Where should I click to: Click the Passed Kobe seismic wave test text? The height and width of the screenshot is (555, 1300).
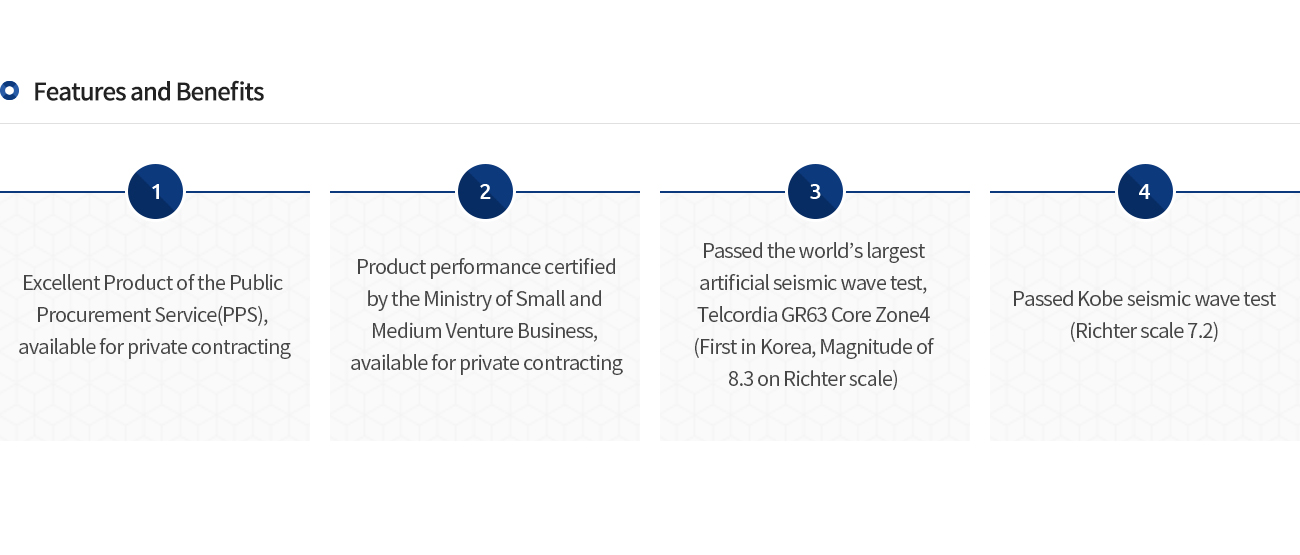pos(1144,299)
